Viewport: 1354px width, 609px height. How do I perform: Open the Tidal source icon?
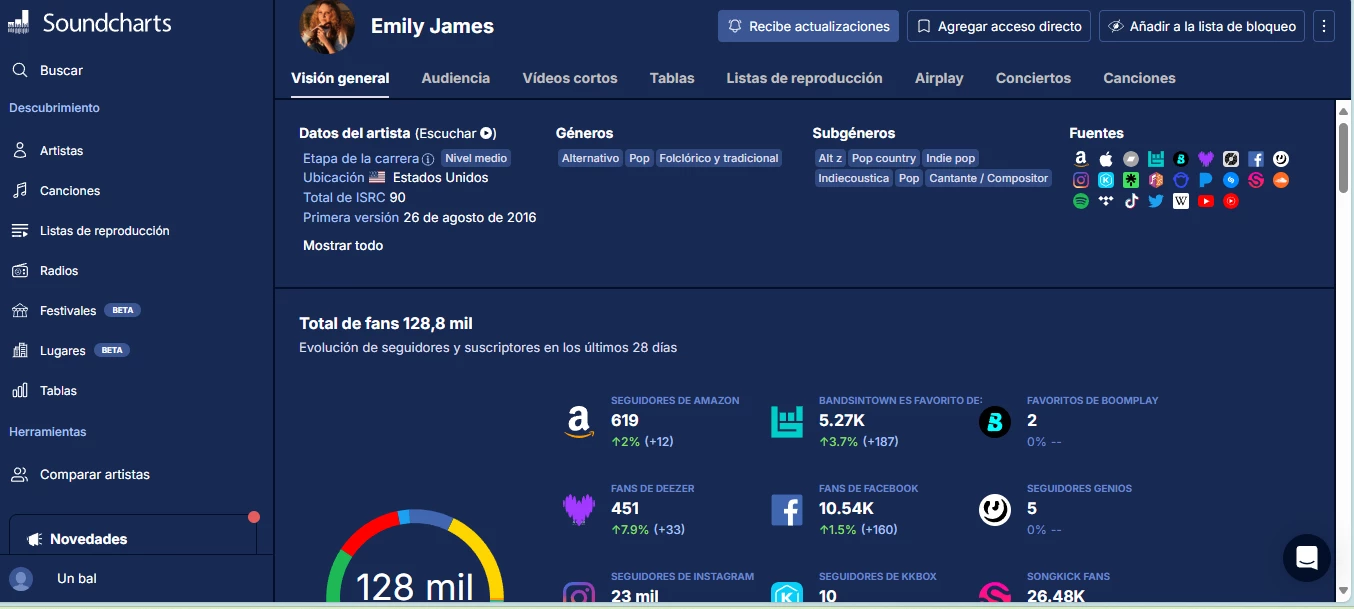(1106, 201)
